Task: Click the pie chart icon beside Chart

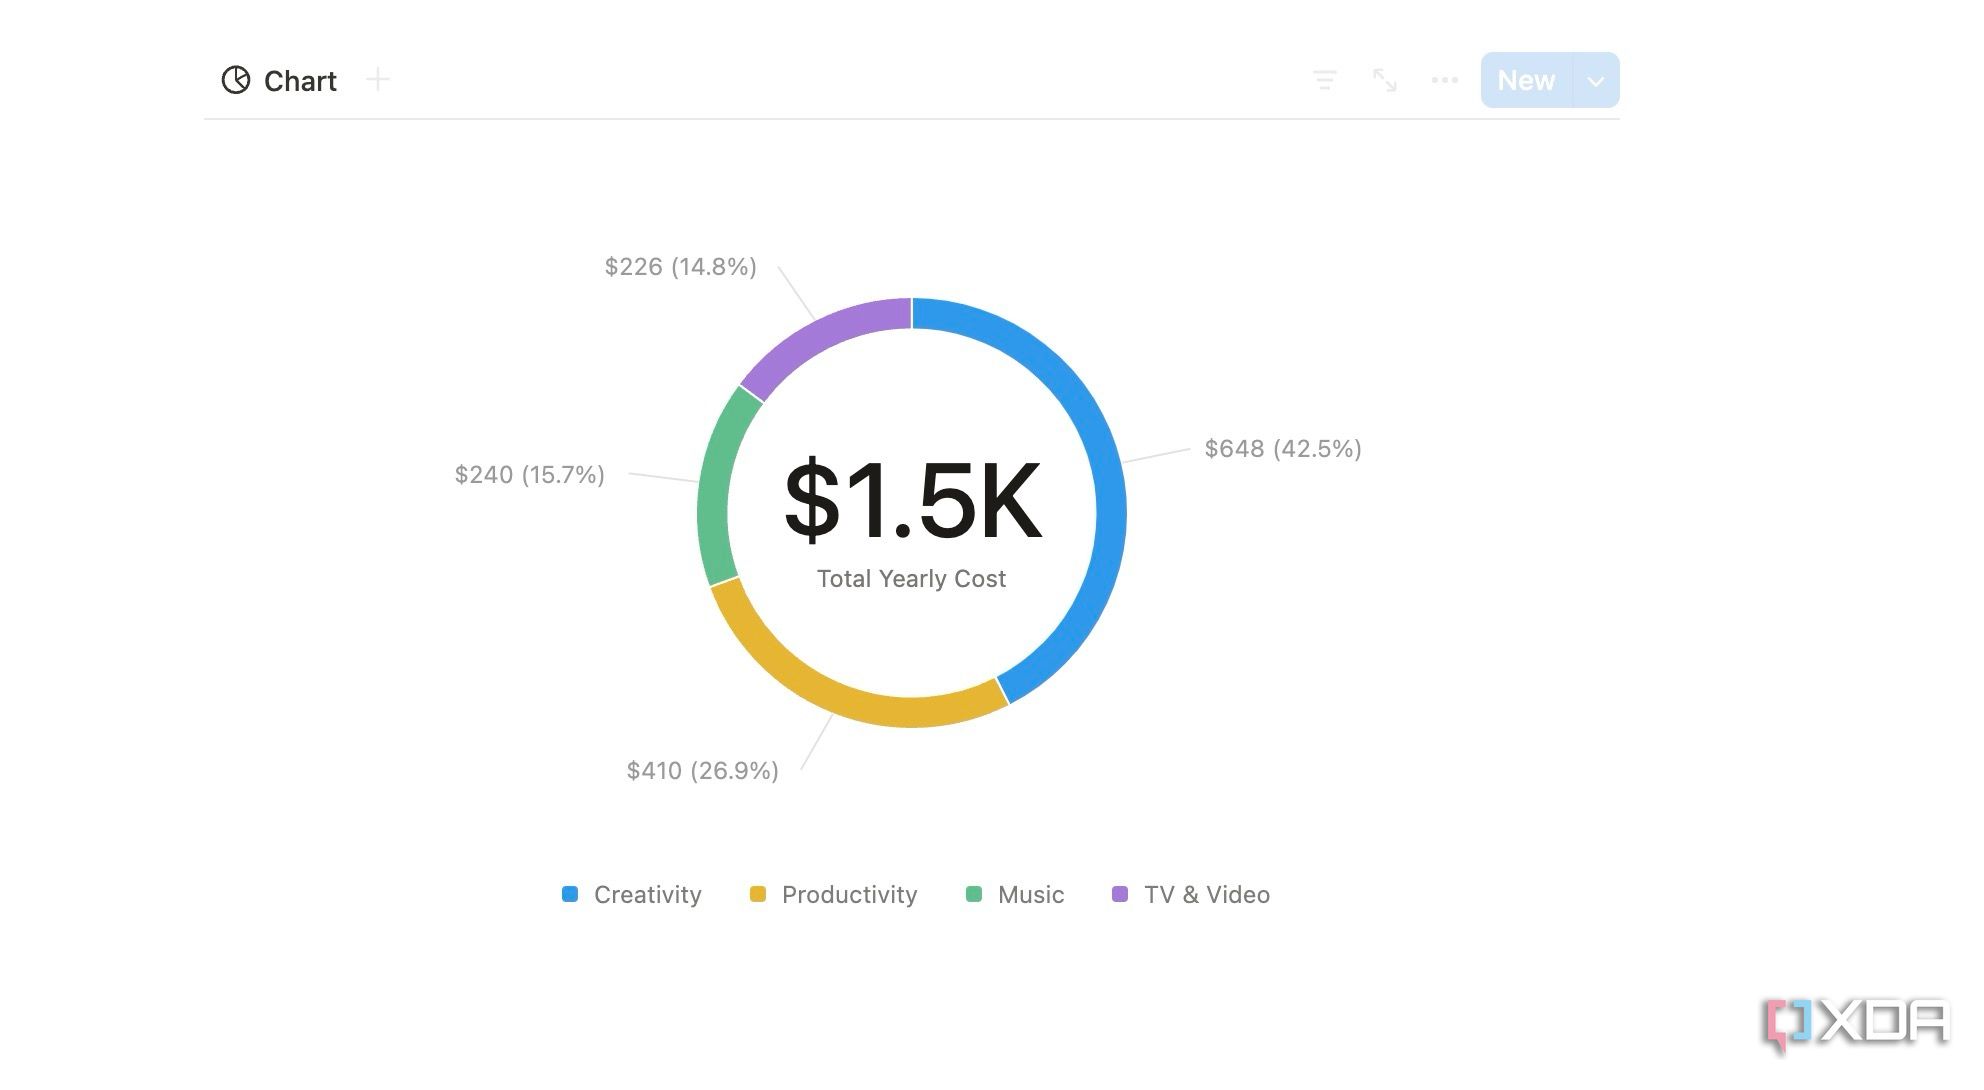Action: (236, 80)
